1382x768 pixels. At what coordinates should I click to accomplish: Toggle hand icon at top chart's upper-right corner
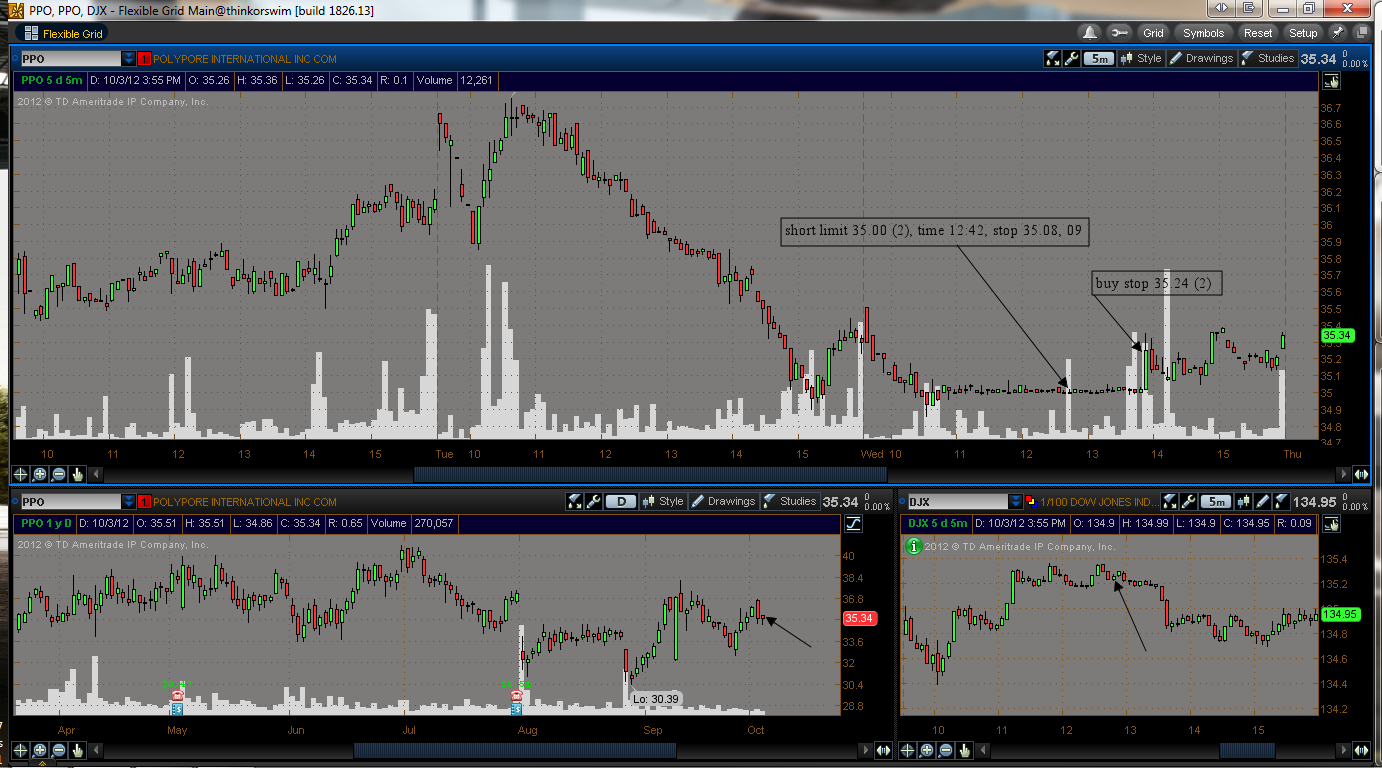(1331, 80)
